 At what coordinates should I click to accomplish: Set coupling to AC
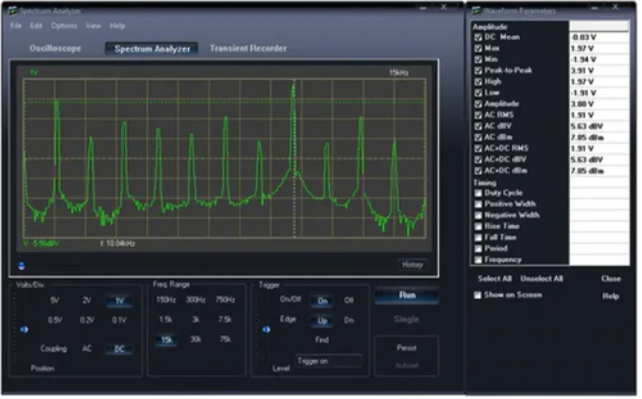[87, 349]
